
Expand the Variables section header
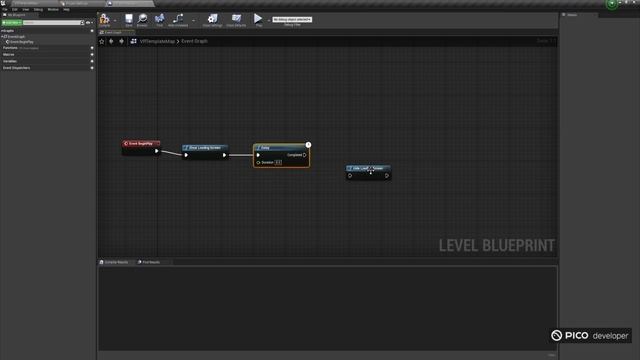tap(10, 61)
